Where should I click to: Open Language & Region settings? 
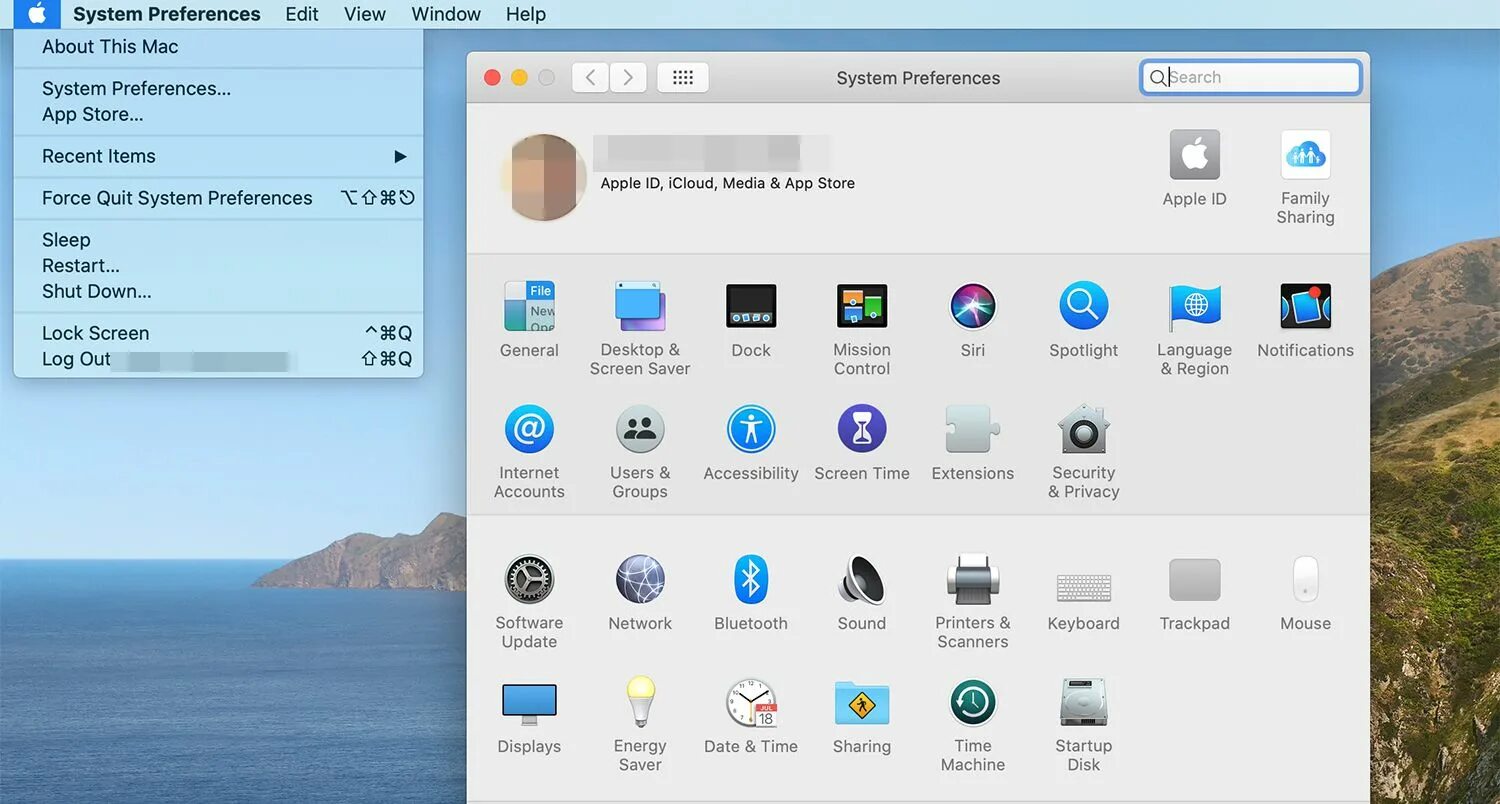click(1194, 328)
